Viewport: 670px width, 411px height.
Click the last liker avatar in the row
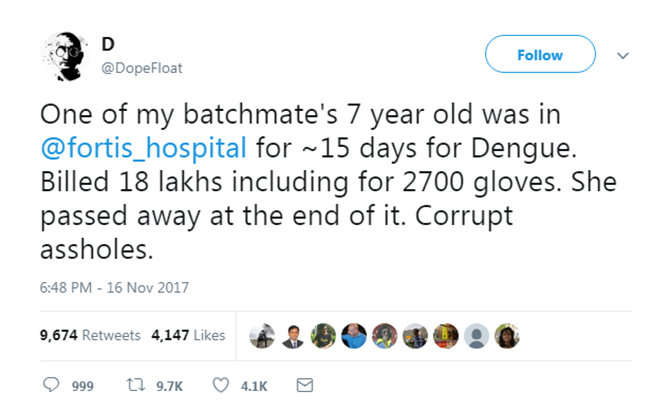[x=507, y=336]
